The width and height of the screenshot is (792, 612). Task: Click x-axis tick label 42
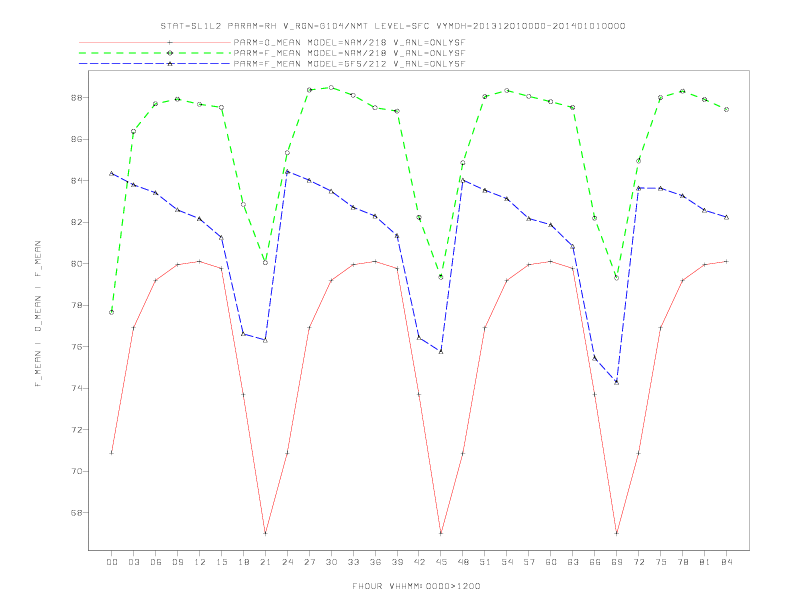[x=419, y=562]
